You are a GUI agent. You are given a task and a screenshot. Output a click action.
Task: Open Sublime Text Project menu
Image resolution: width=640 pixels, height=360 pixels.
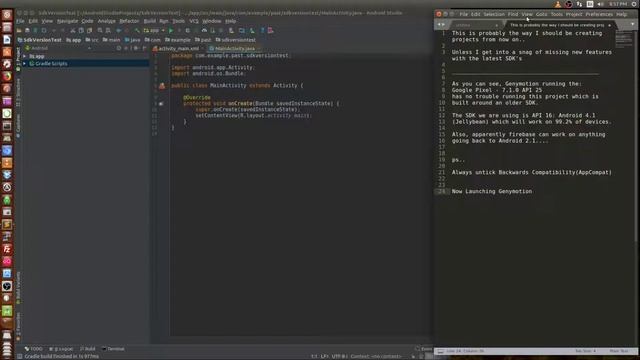pyautogui.click(x=573, y=14)
